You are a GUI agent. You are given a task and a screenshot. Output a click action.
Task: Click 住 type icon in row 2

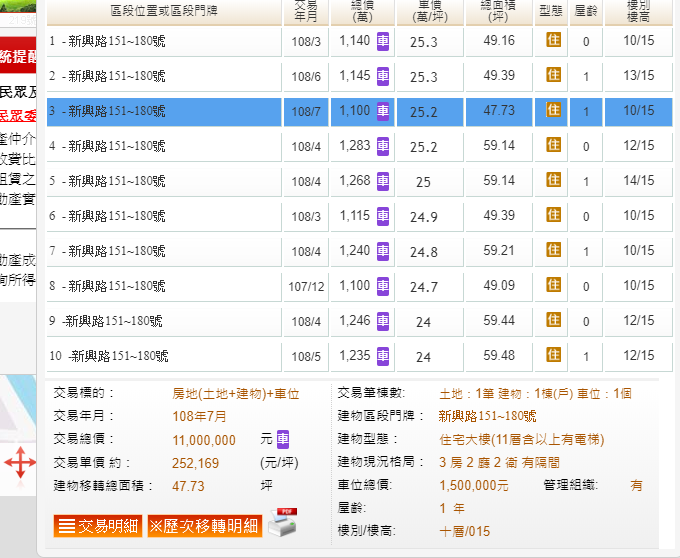[553, 75]
